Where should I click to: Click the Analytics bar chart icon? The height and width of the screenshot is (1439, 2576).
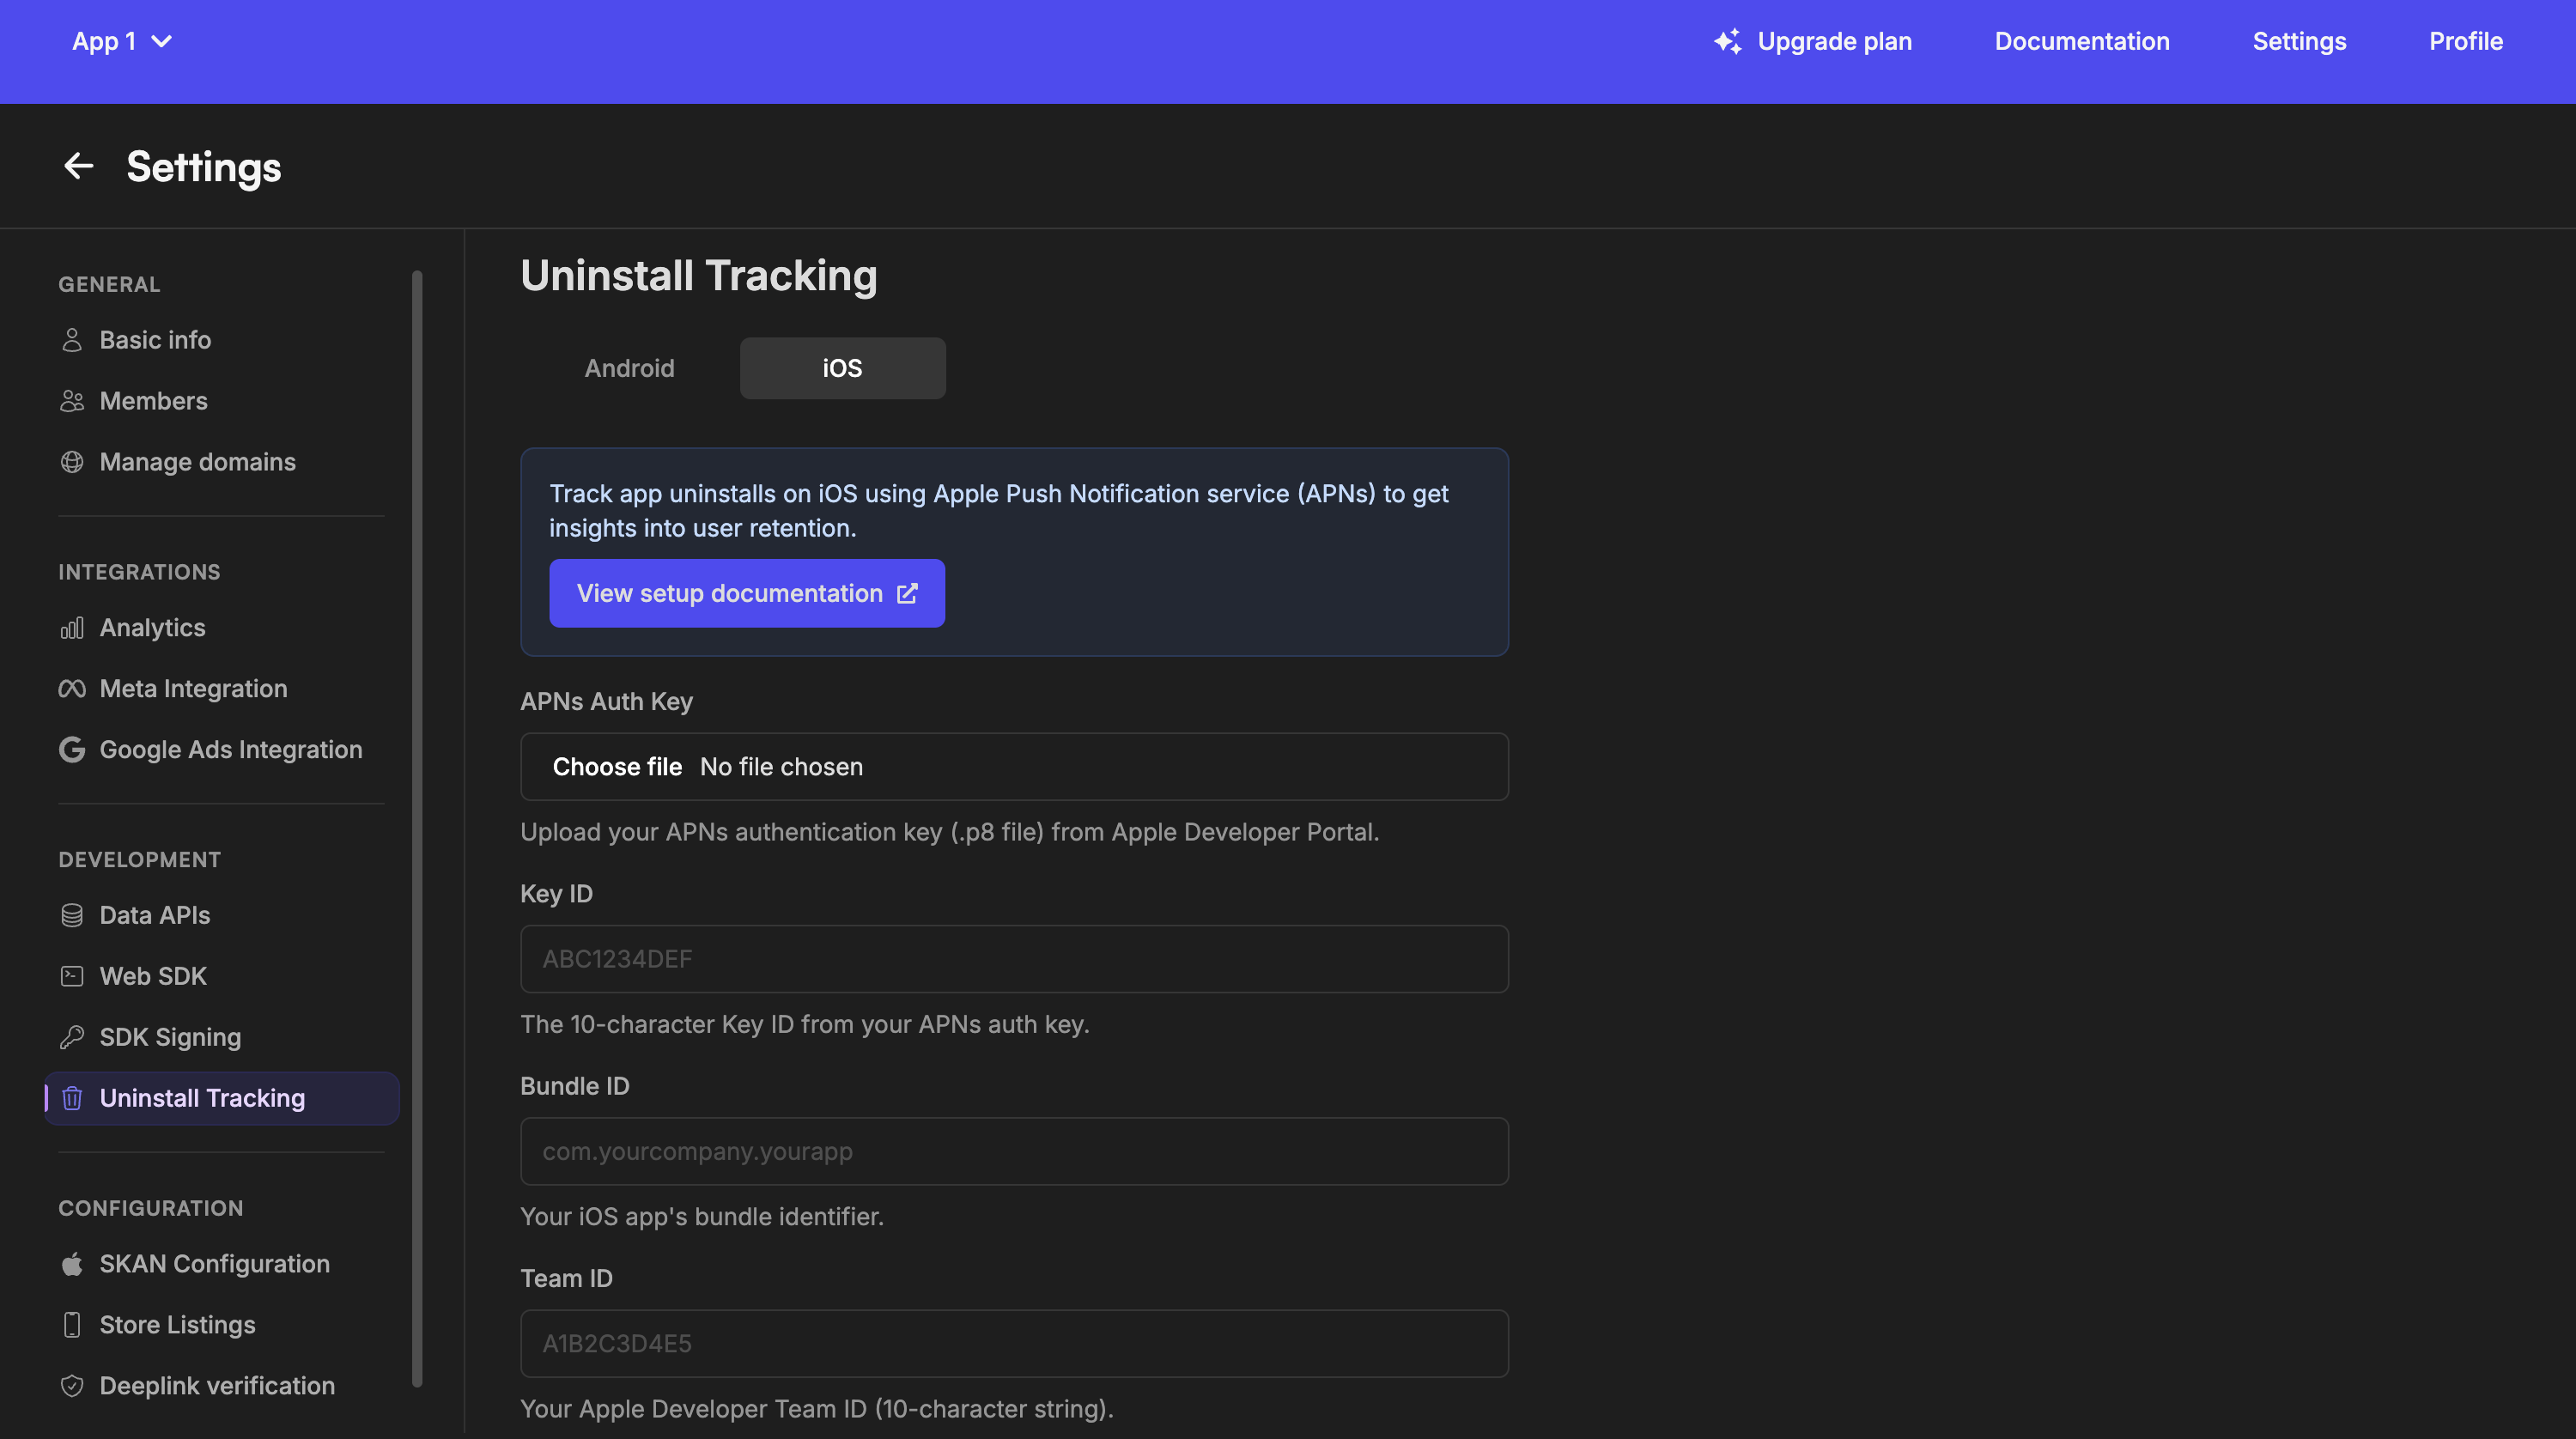pyautogui.click(x=71, y=628)
